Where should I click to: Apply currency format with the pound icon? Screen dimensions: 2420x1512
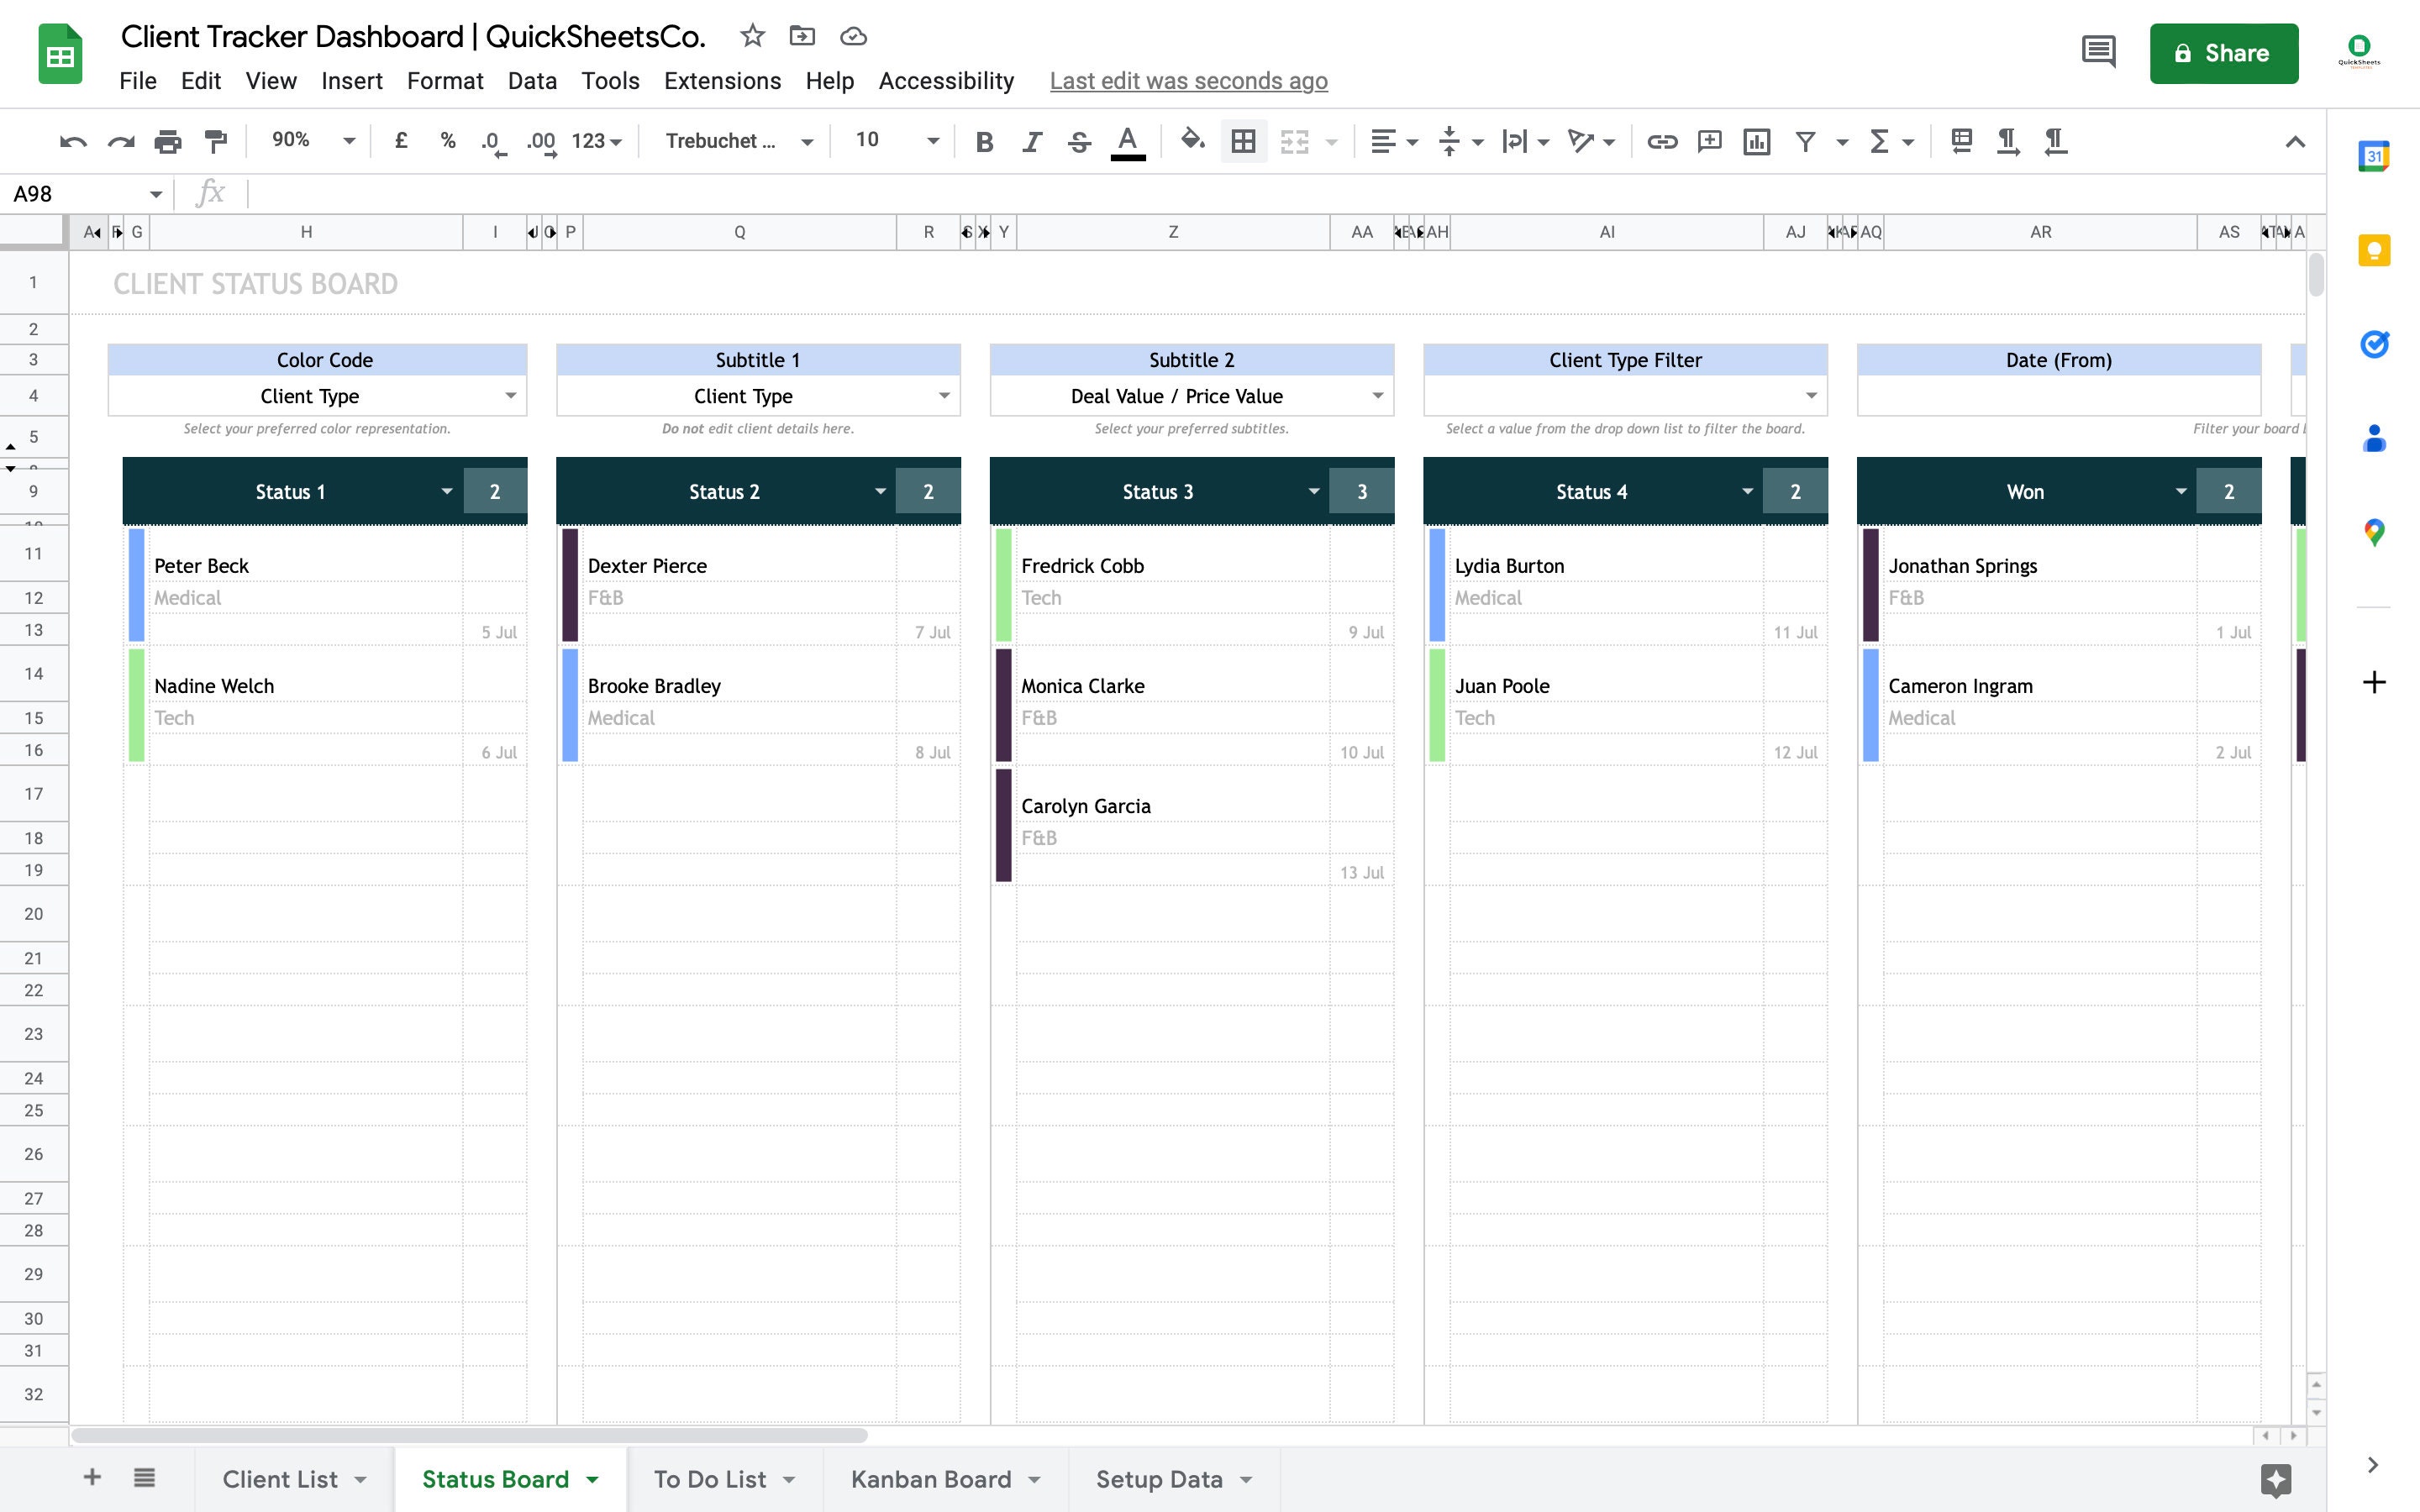click(401, 141)
